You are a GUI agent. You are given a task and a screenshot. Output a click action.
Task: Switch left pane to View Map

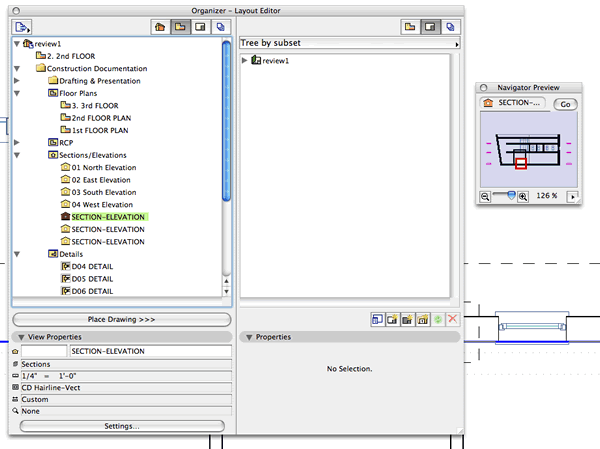tap(181, 27)
